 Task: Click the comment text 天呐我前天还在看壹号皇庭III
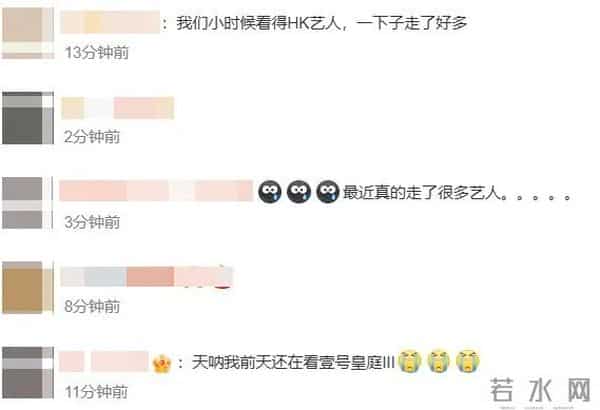(x=293, y=362)
